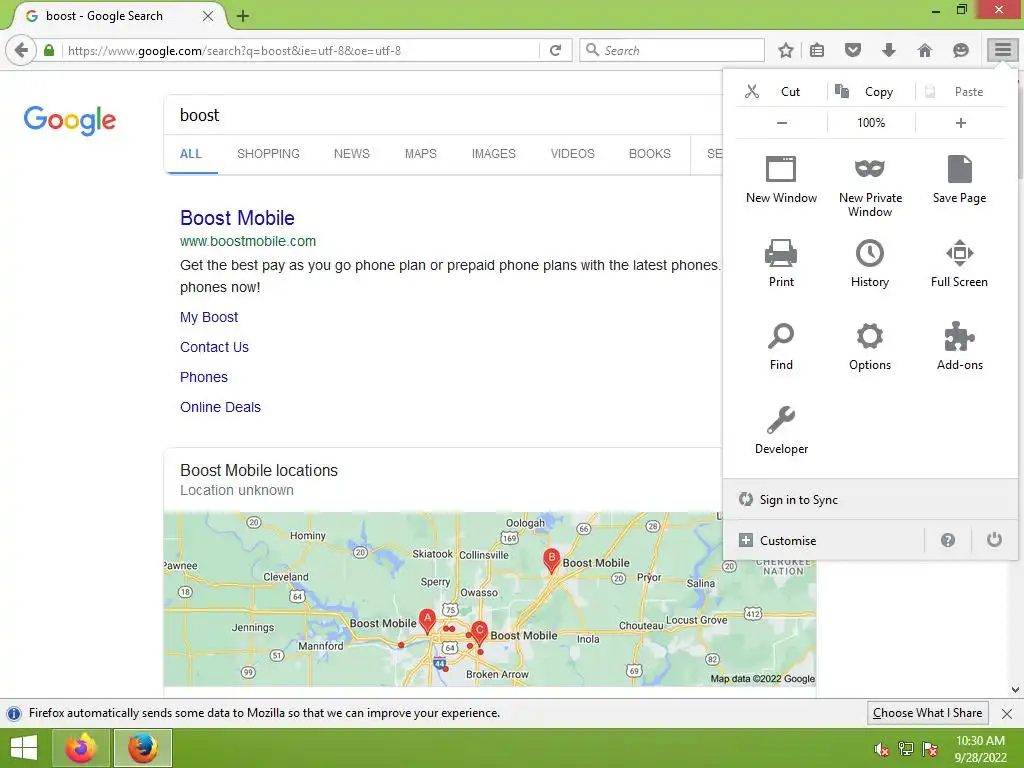
Task: Switch to the NEWS tab
Action: [x=351, y=153]
